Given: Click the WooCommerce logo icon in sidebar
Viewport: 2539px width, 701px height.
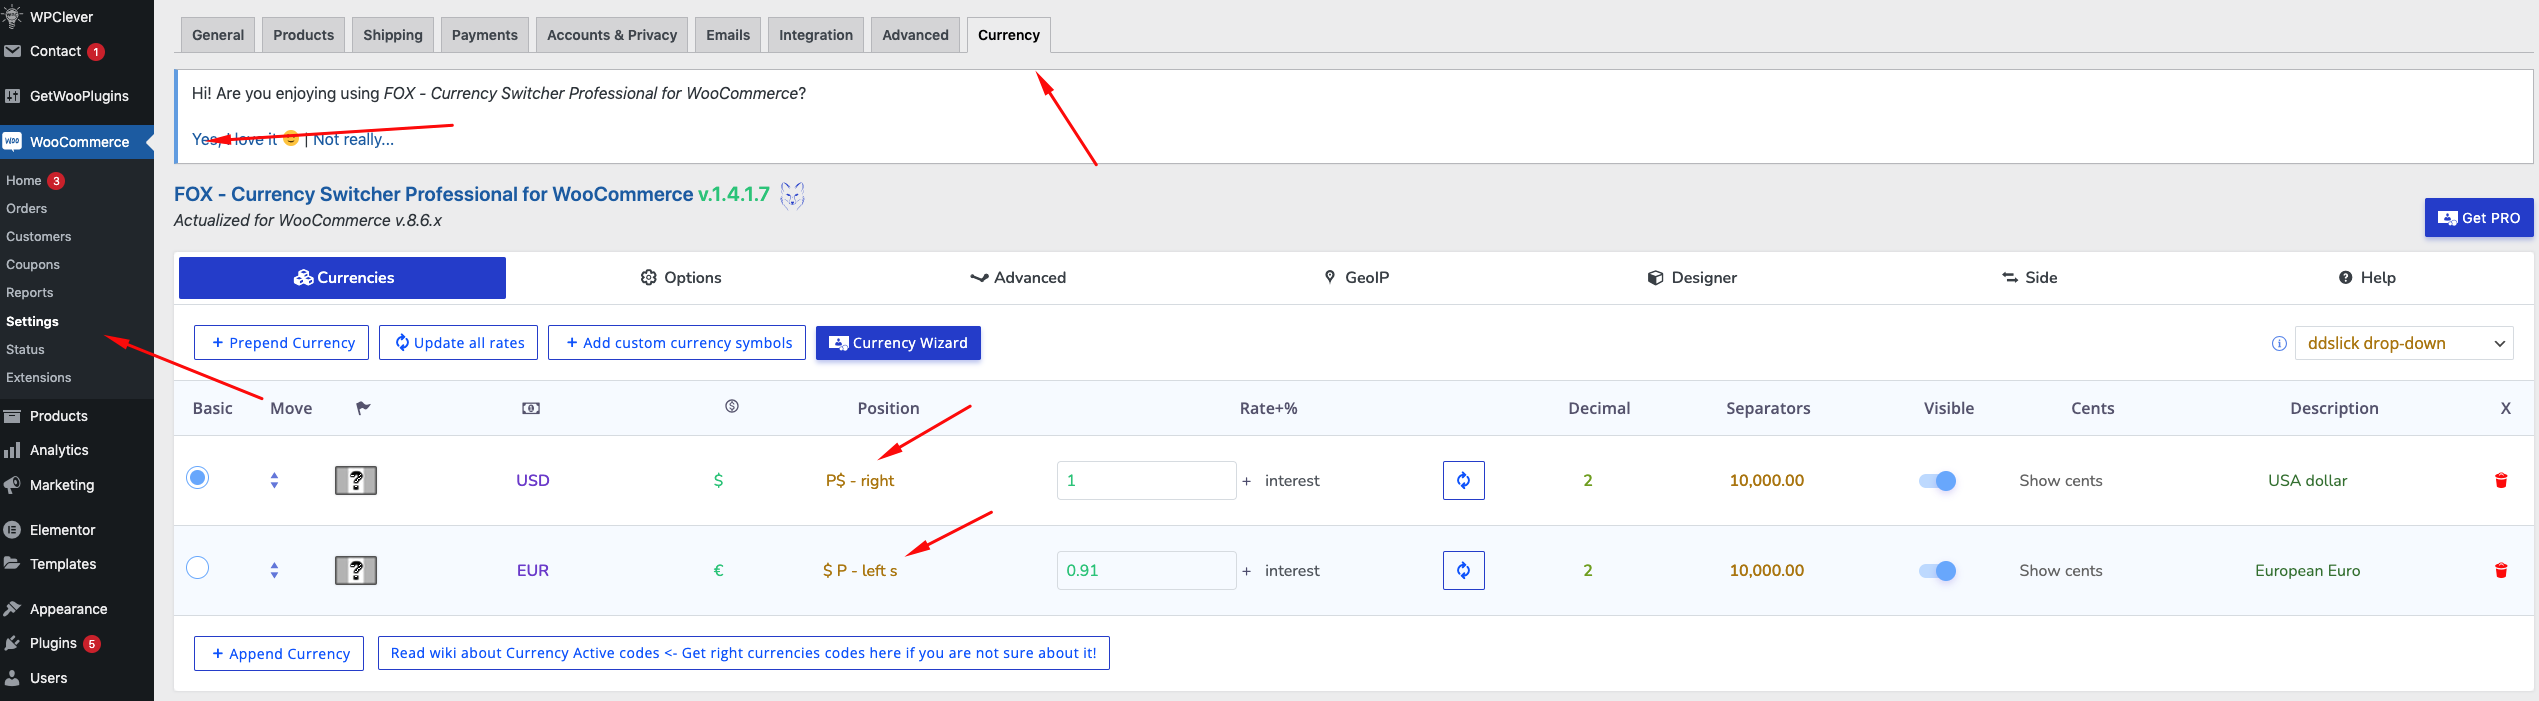Looking at the screenshot, I should pyautogui.click(x=12, y=141).
